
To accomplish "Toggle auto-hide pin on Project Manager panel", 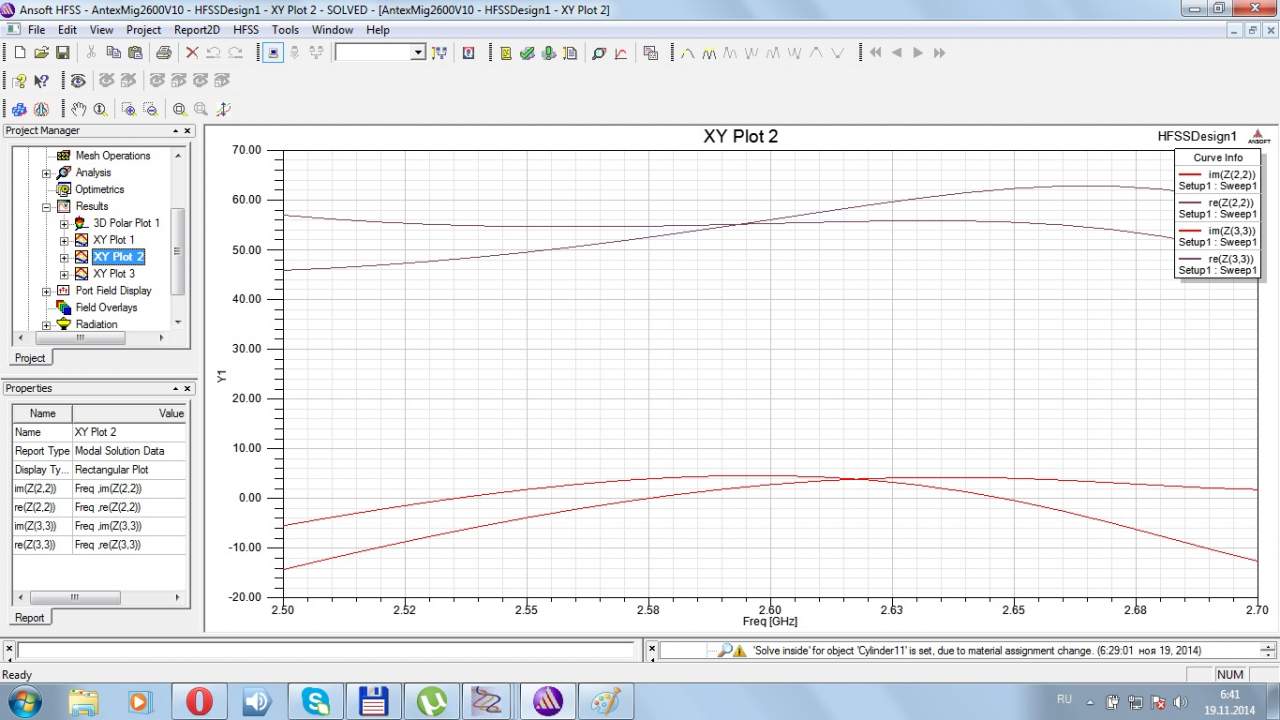I will coord(174,131).
